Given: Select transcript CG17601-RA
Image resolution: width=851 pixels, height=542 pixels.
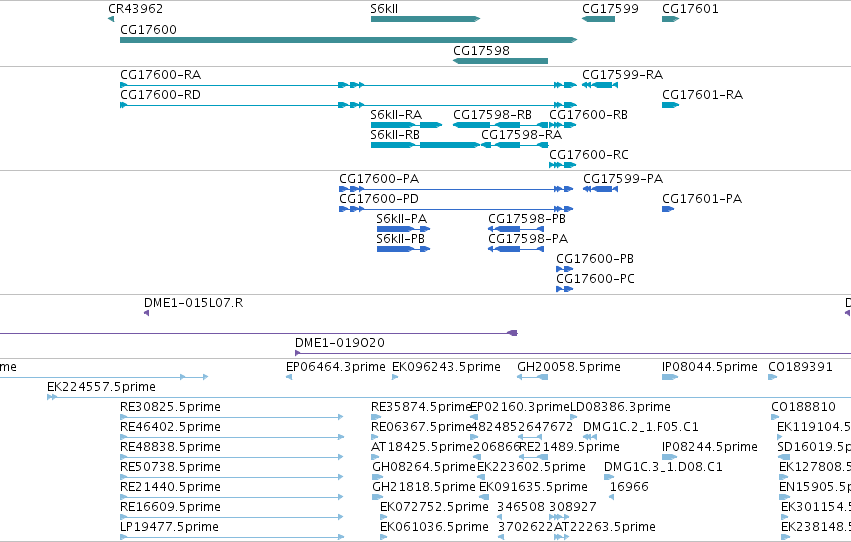Looking at the screenshot, I should tap(670, 105).
